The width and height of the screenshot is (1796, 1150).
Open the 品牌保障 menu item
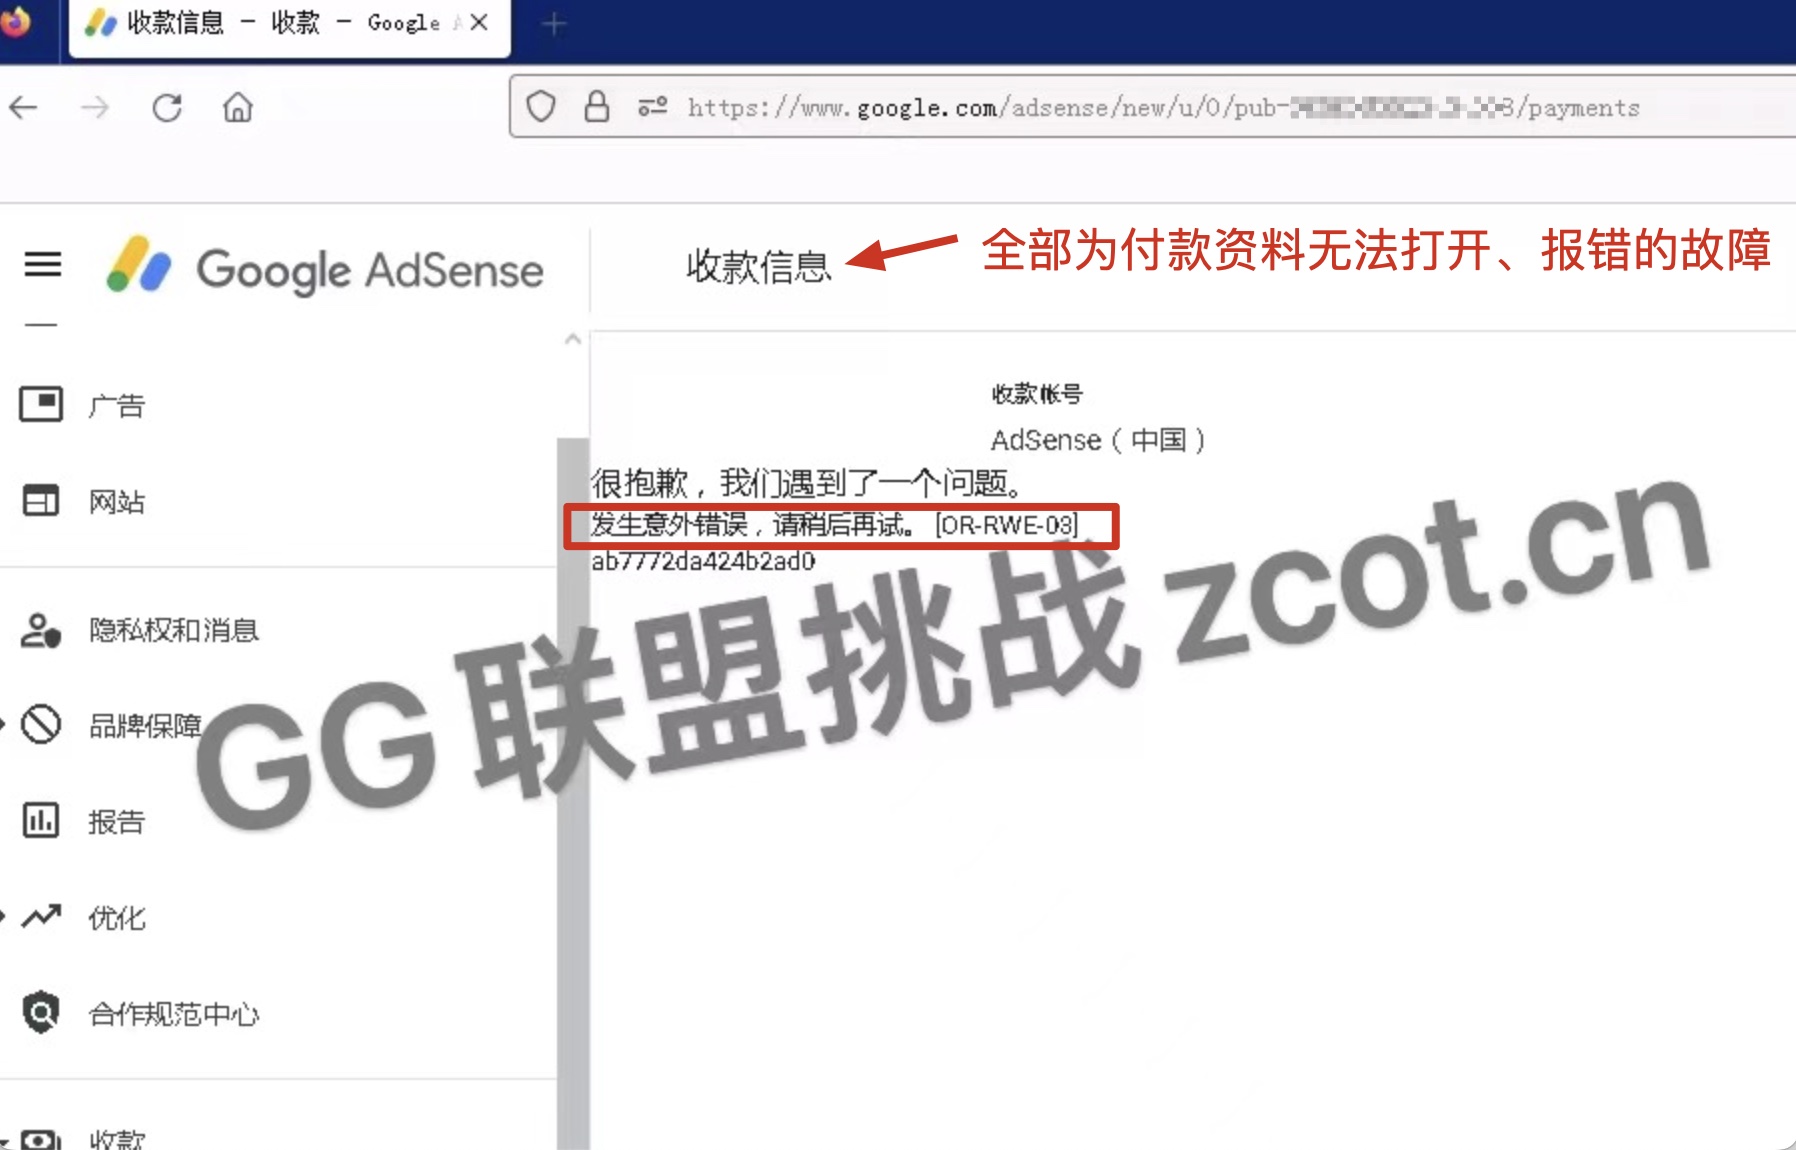click(x=145, y=726)
